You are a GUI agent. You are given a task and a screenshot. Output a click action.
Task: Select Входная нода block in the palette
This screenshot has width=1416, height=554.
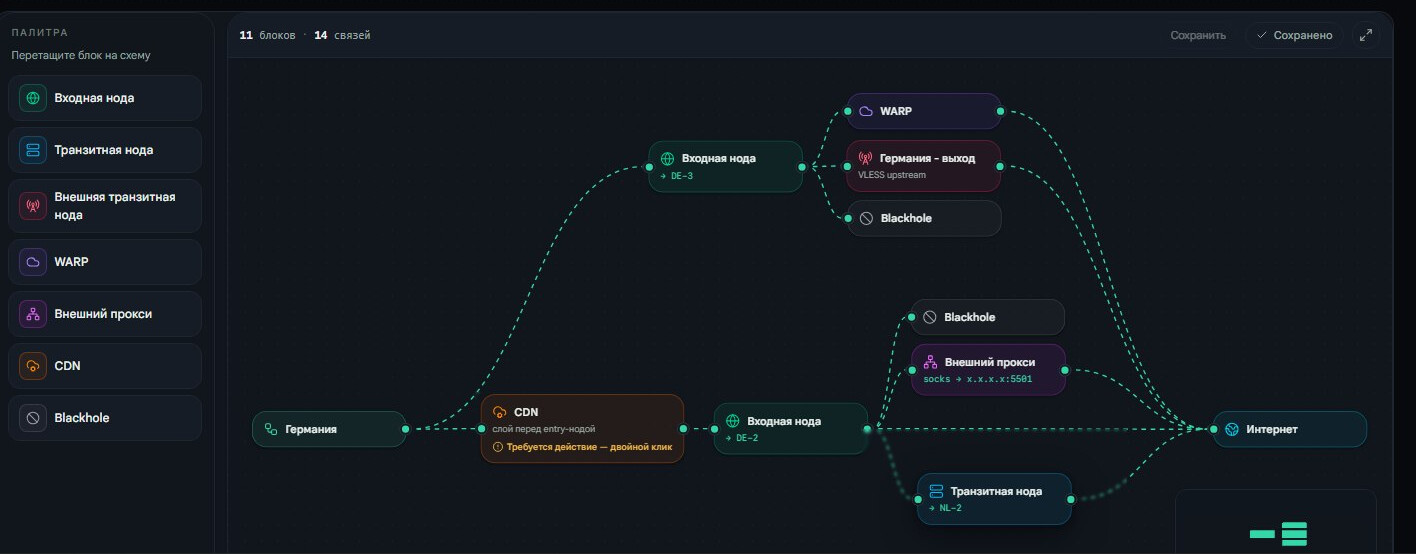(x=106, y=98)
